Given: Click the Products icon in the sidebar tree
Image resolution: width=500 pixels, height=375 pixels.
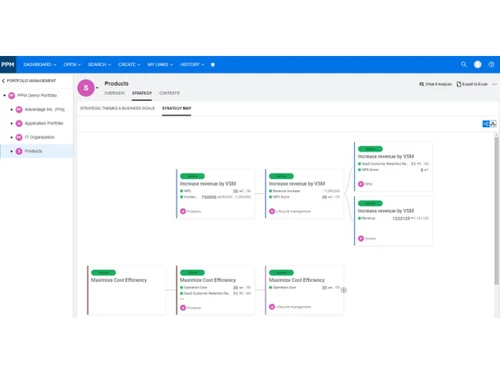Looking at the screenshot, I should point(19,151).
